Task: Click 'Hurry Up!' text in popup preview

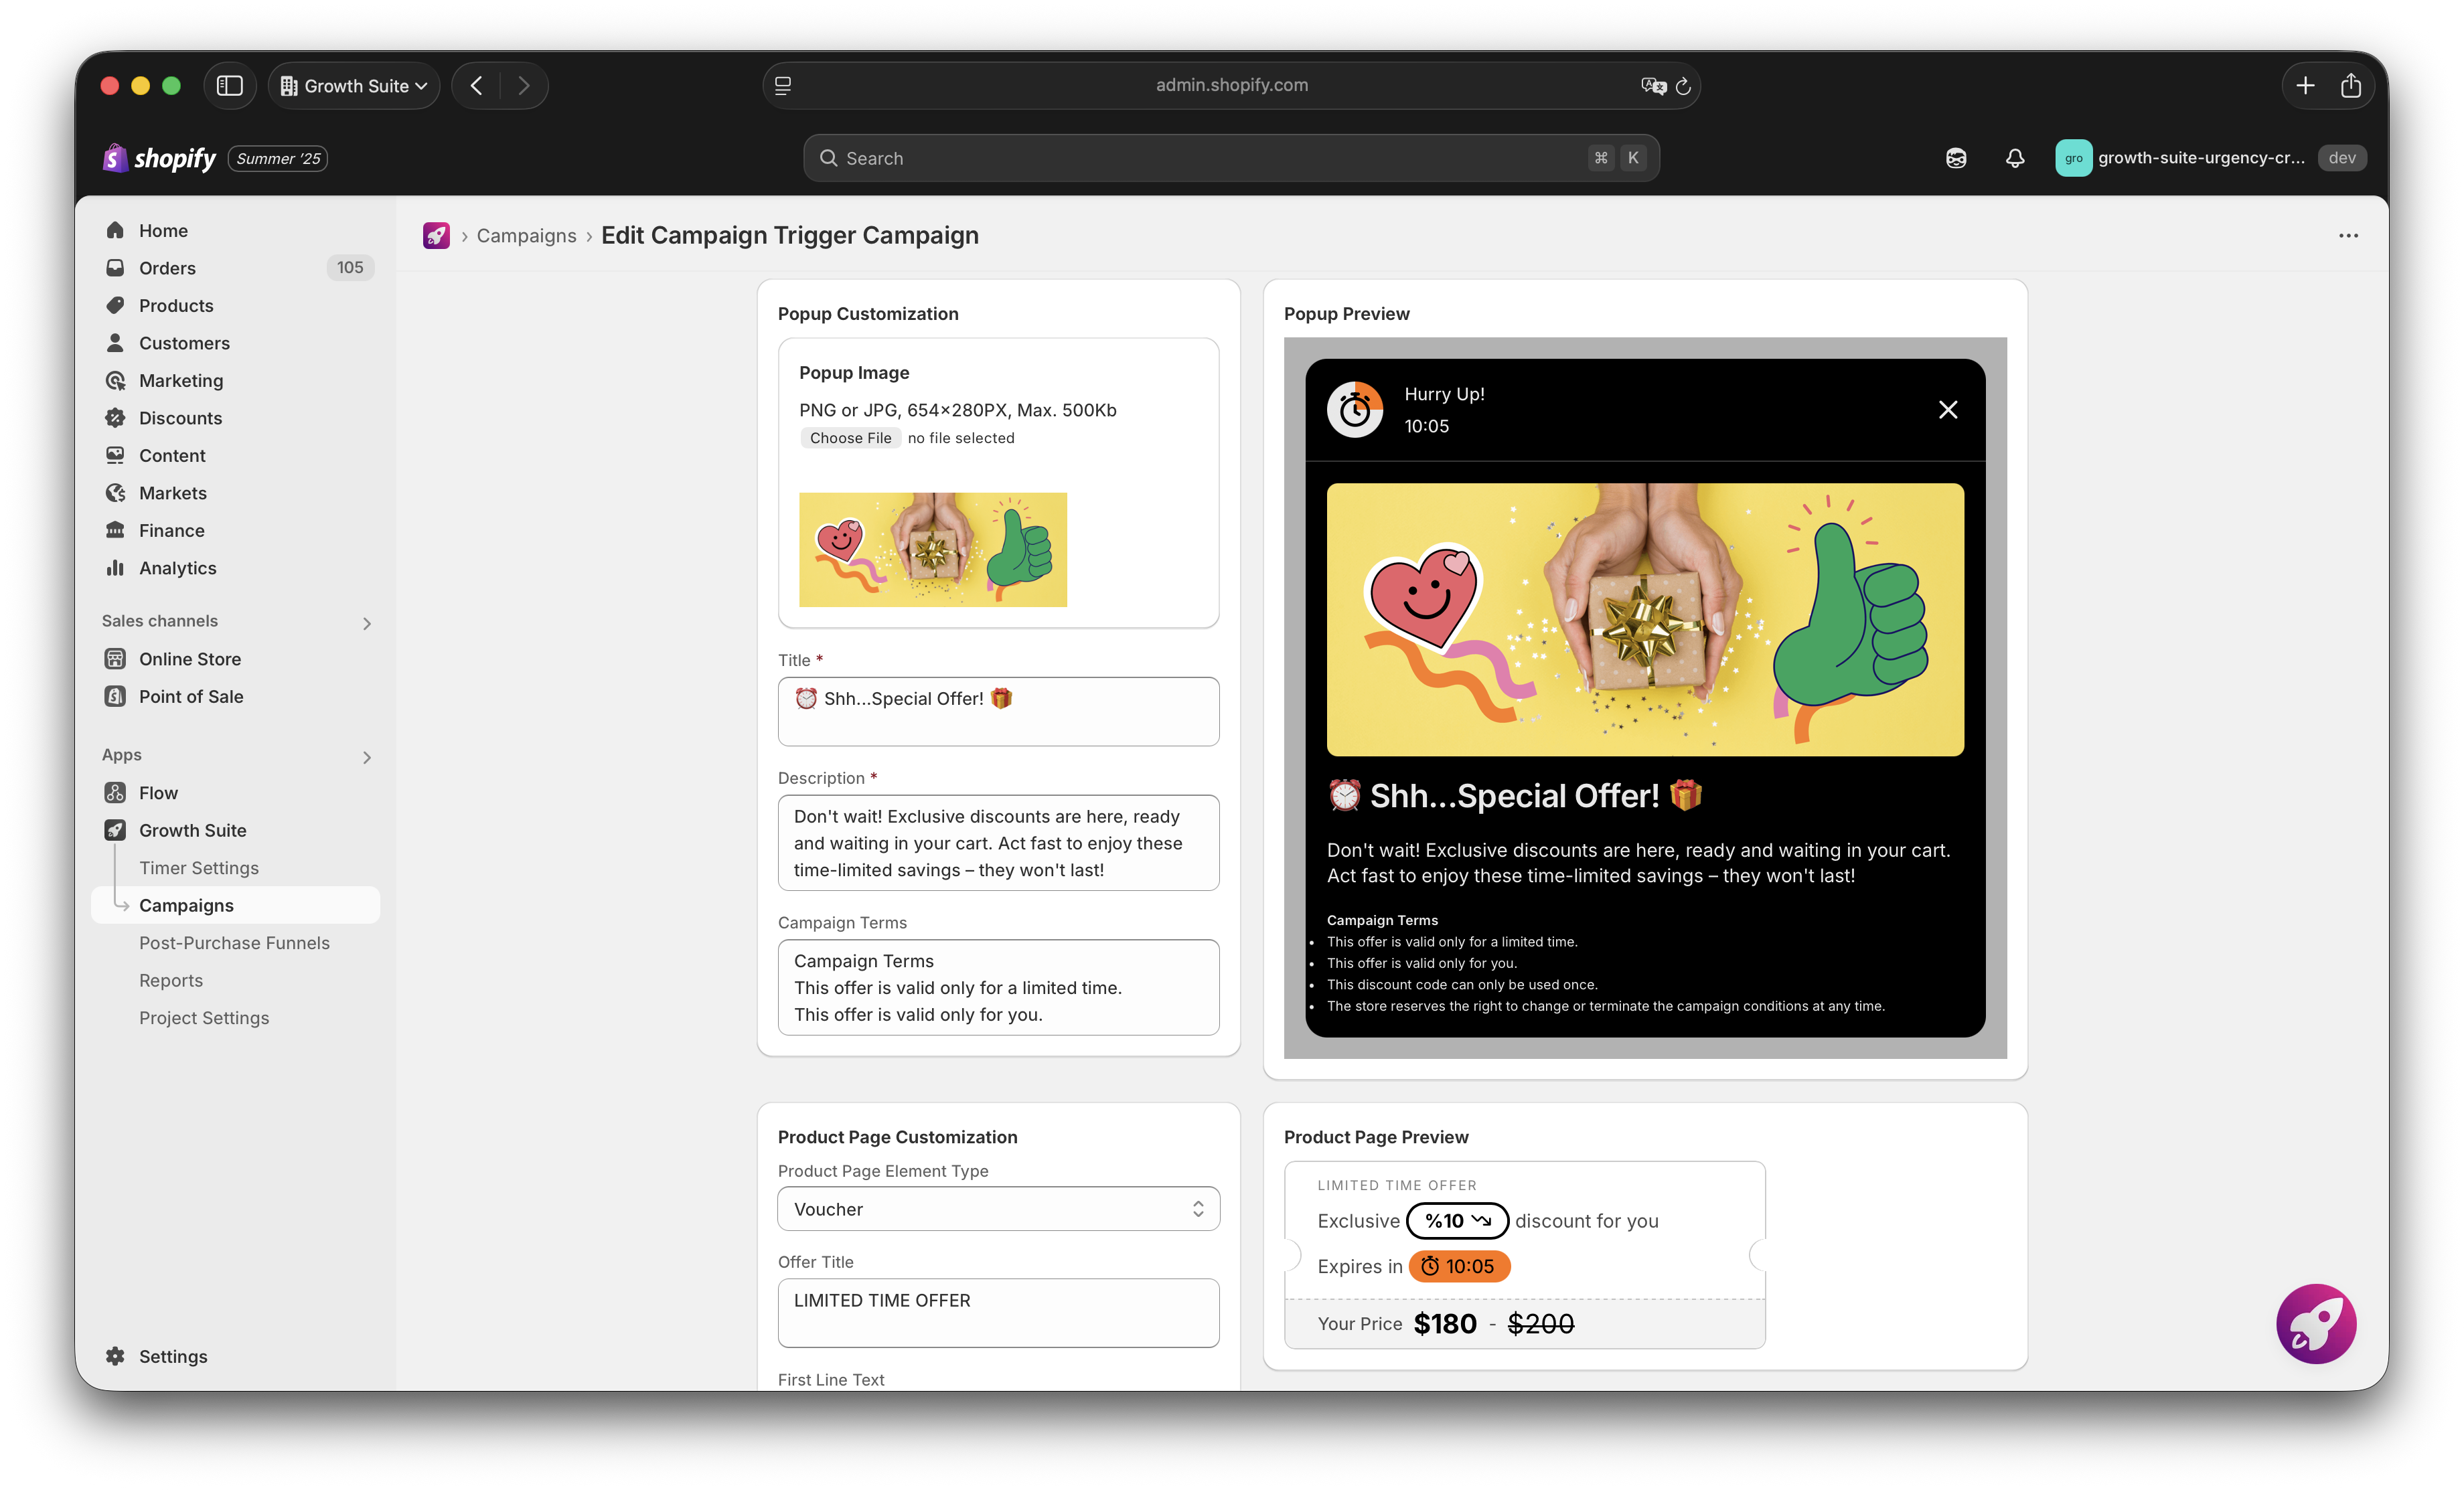Action: [x=1444, y=394]
